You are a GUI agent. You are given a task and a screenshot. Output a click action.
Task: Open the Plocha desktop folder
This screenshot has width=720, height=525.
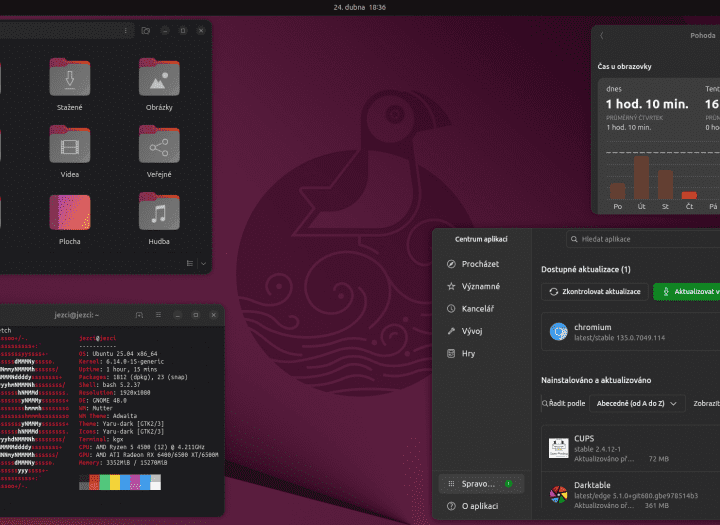coord(70,214)
